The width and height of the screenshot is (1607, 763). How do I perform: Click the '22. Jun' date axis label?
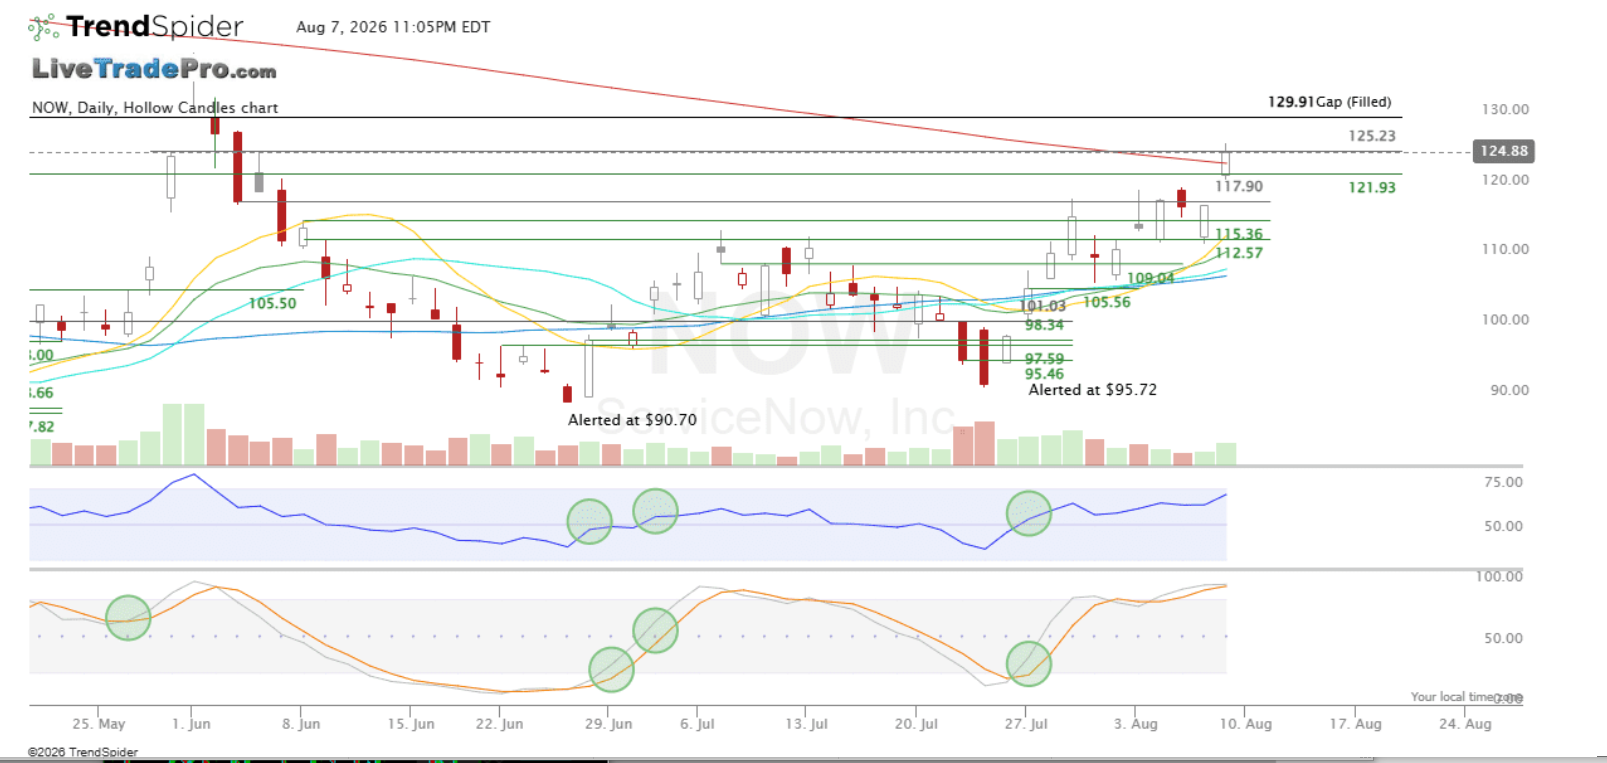[499, 724]
